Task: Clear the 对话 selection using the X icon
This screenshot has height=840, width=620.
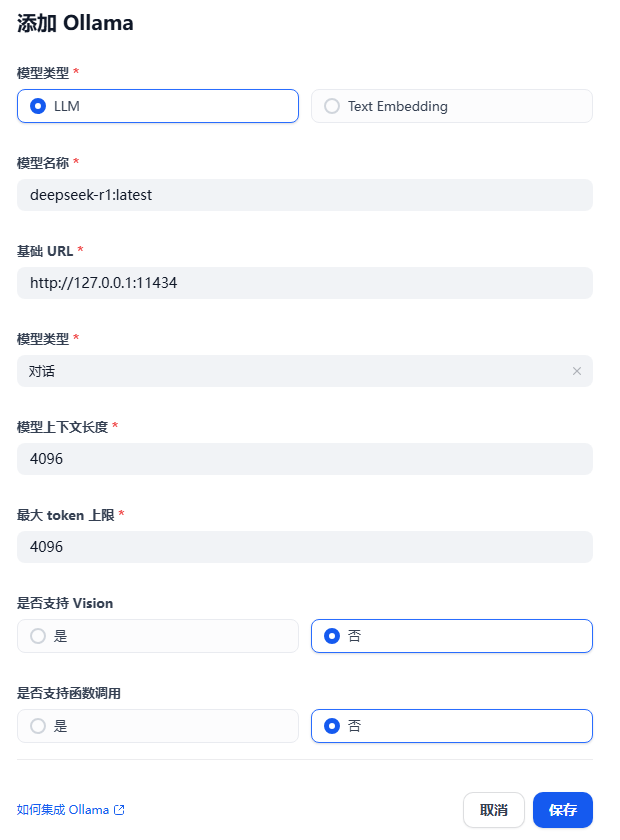Action: pos(577,371)
